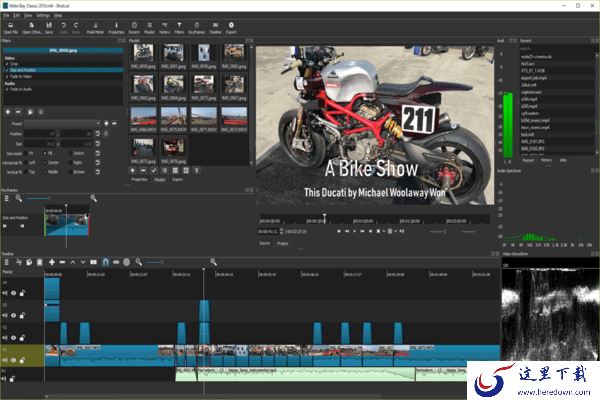Lock track V2 with the padlock icon
Viewport: 600px width, 400px height.
[22, 338]
